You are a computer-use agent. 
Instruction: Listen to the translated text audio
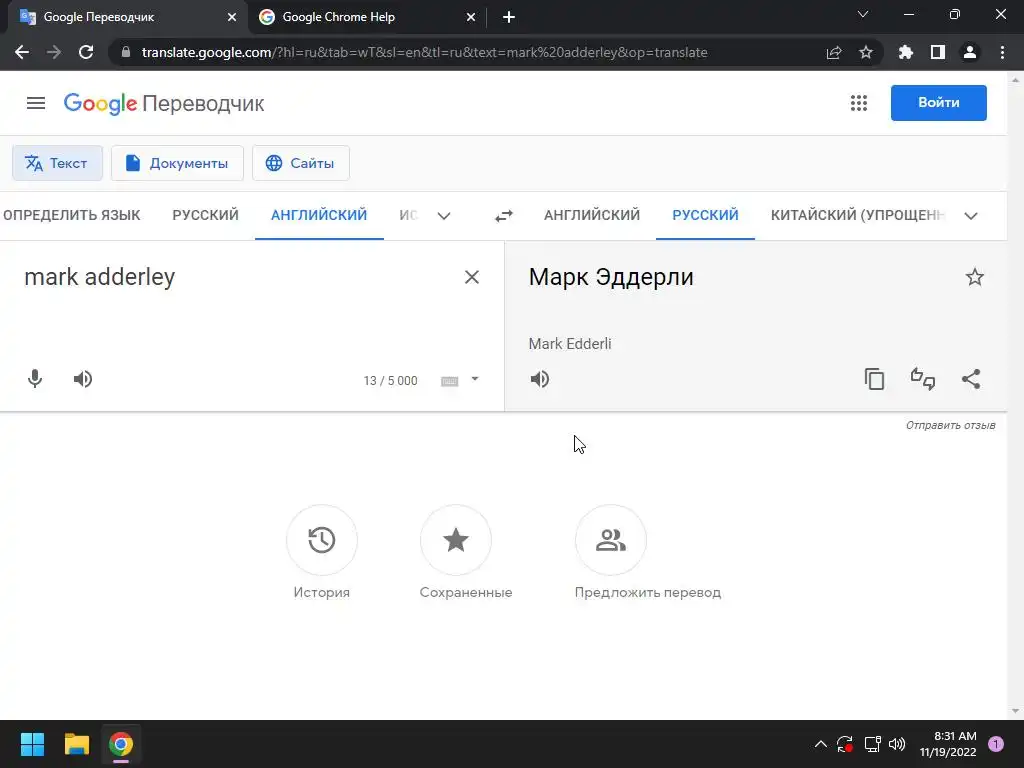540,379
